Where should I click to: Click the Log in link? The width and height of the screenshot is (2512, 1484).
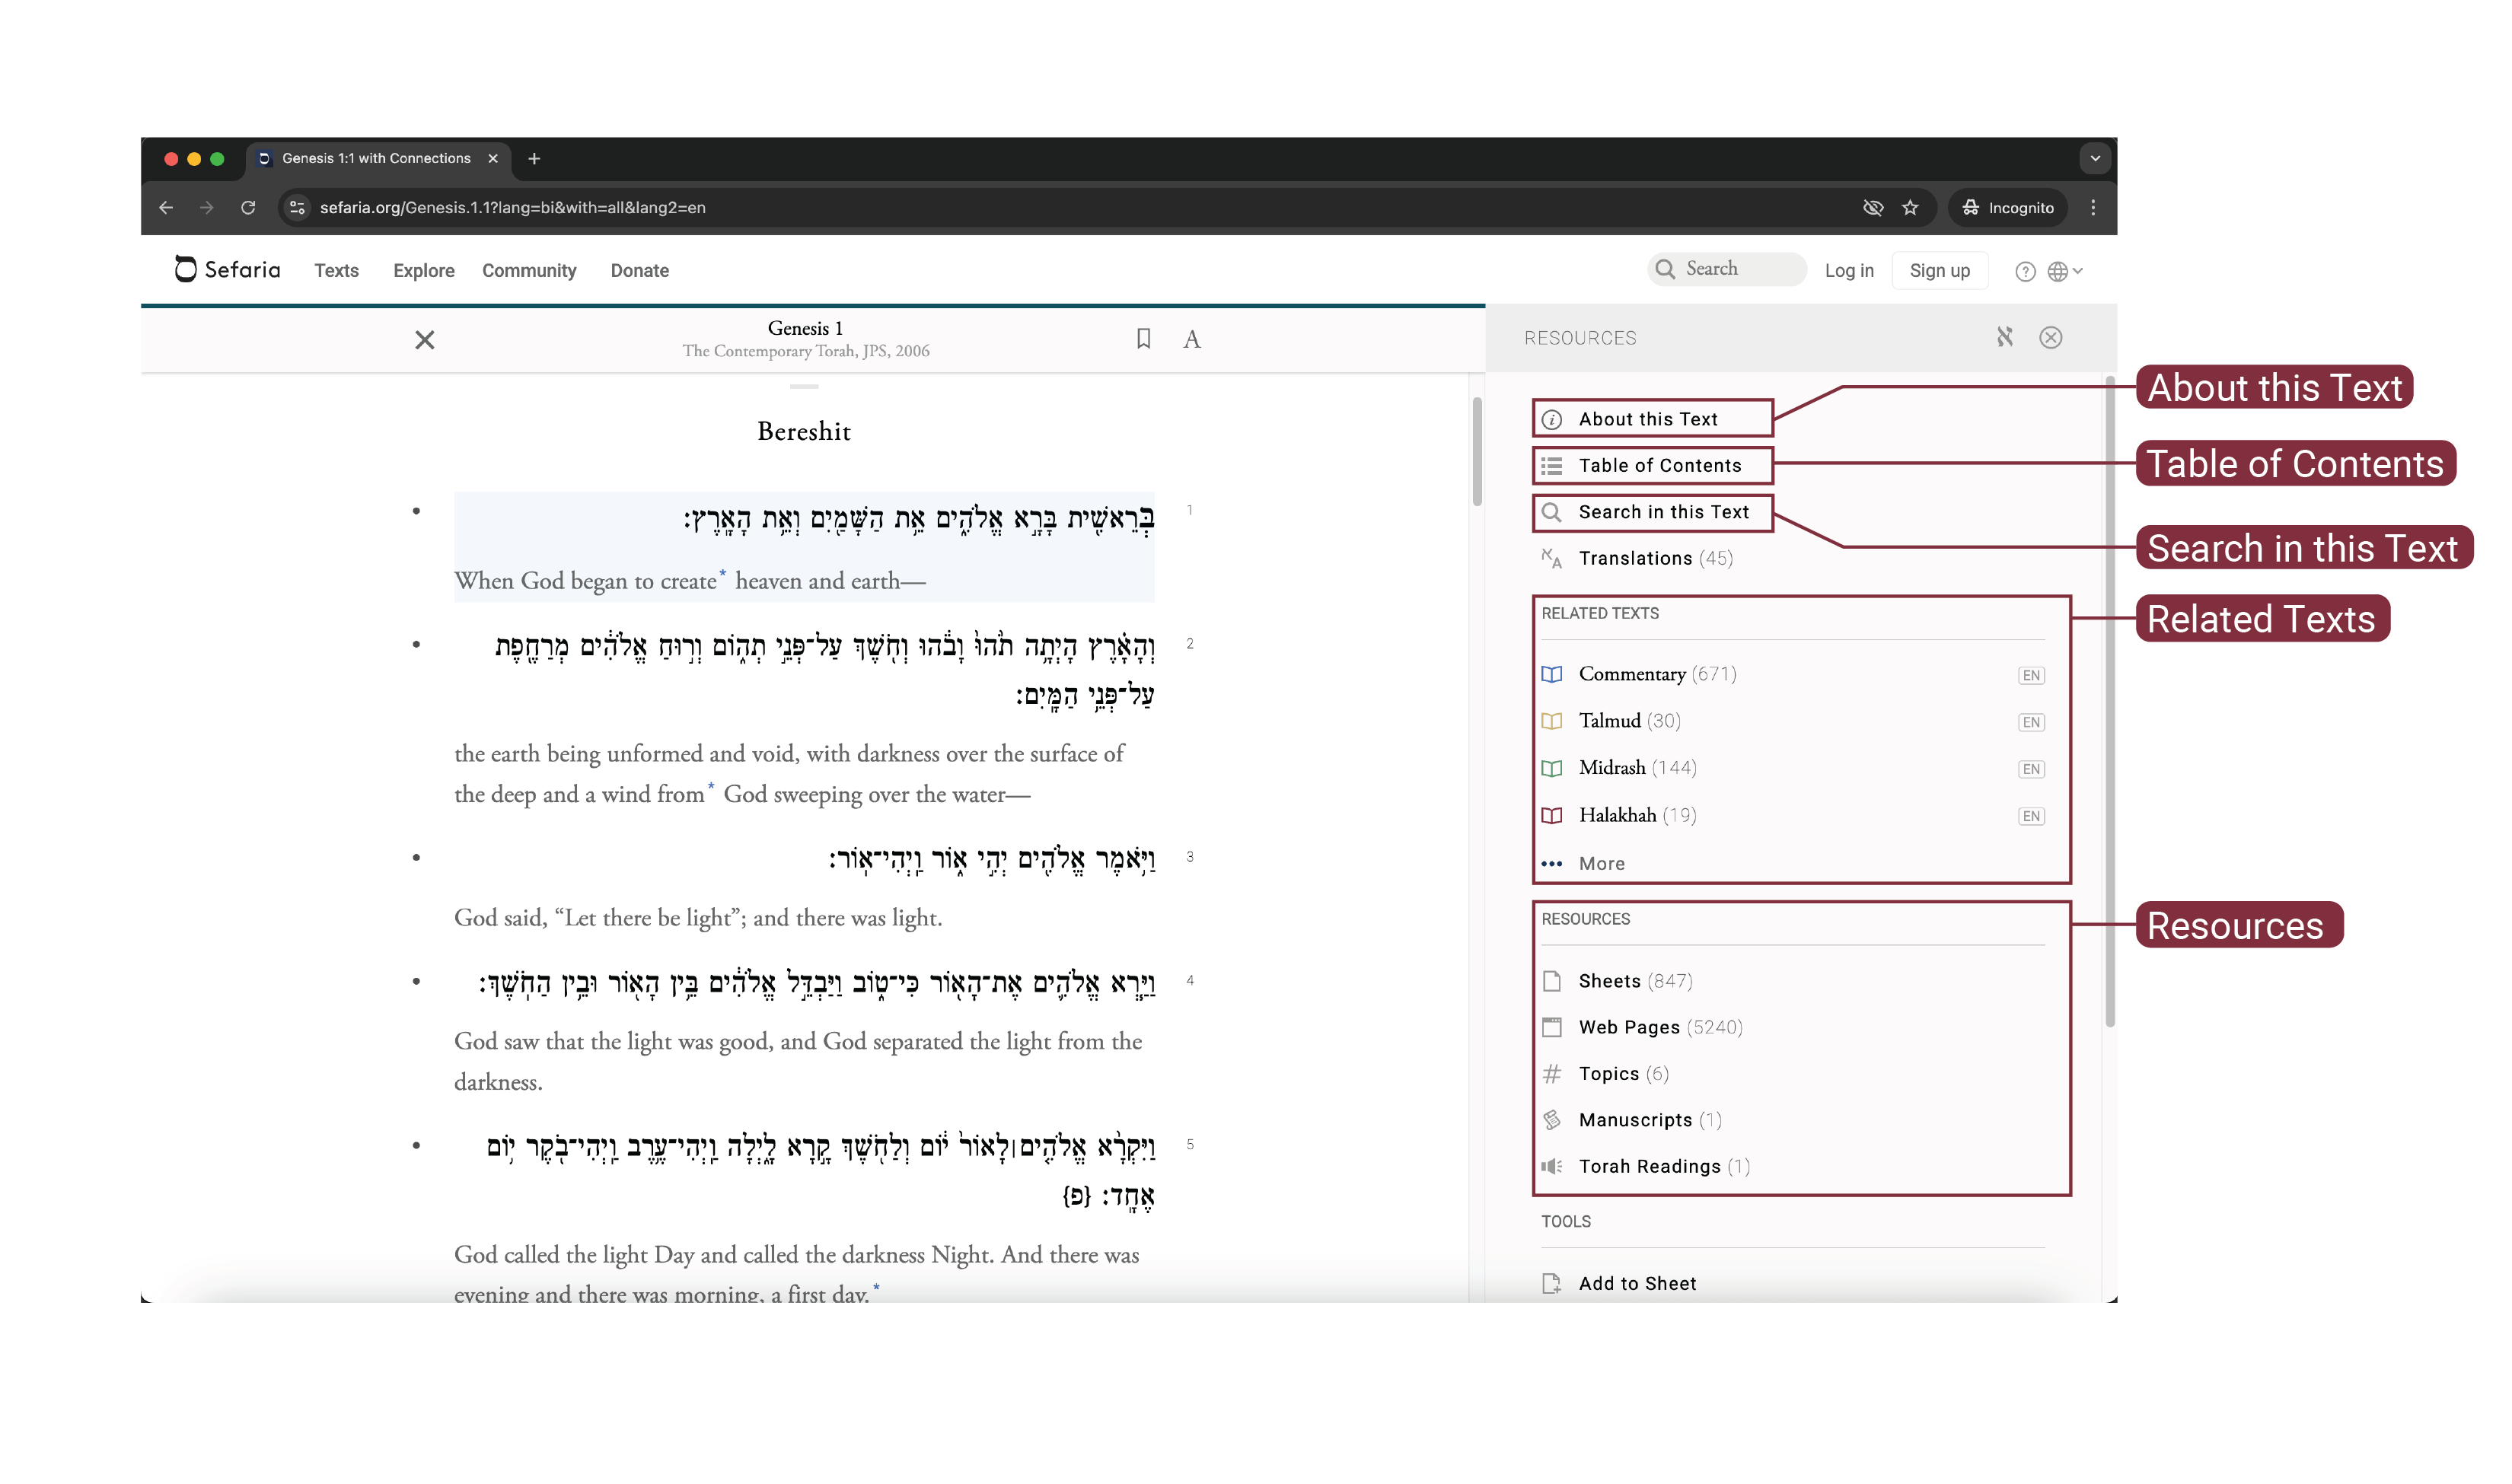coord(1848,270)
